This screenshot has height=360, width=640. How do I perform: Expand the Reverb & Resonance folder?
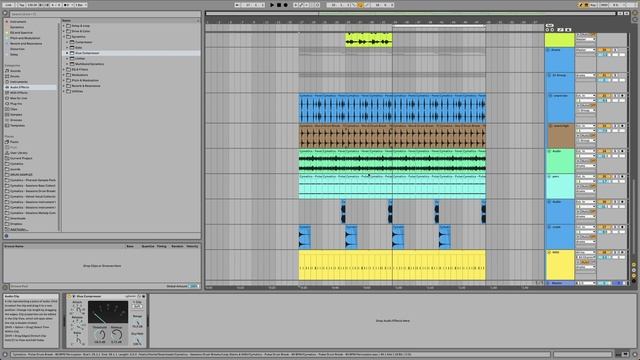point(64,86)
